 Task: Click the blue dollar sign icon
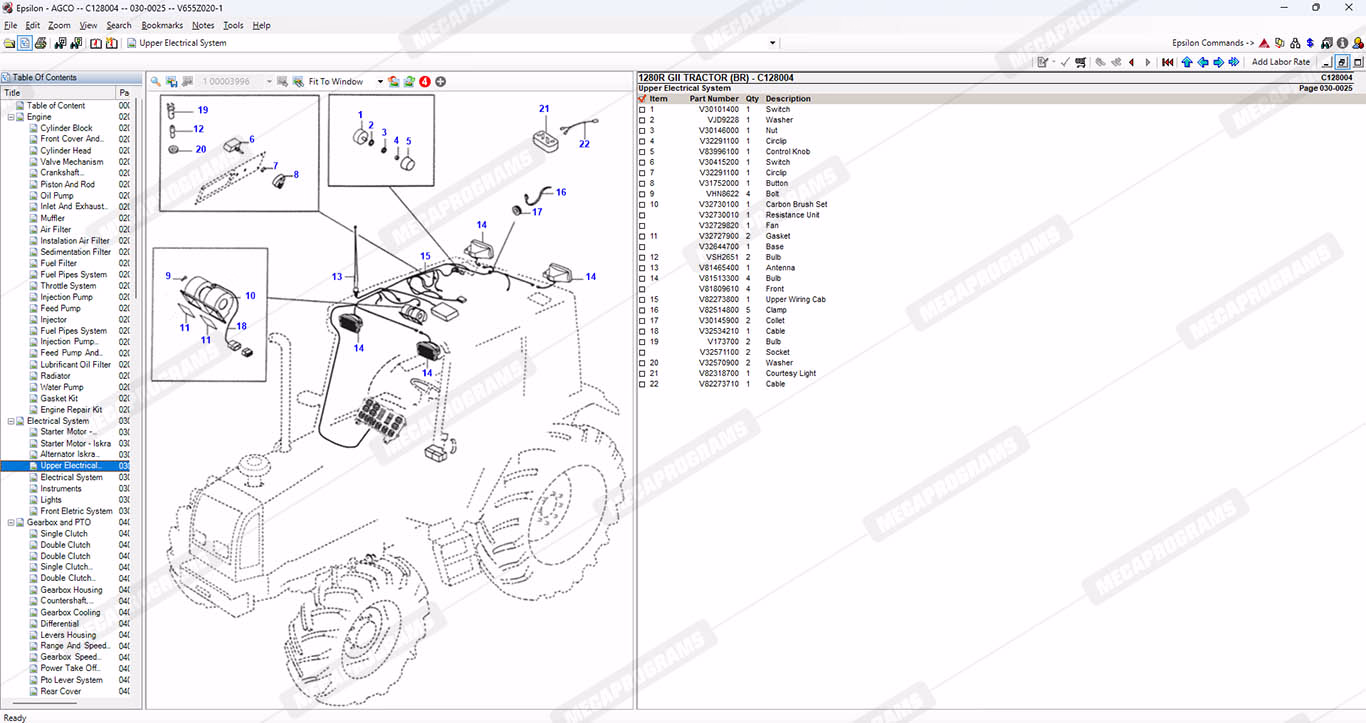point(1310,43)
